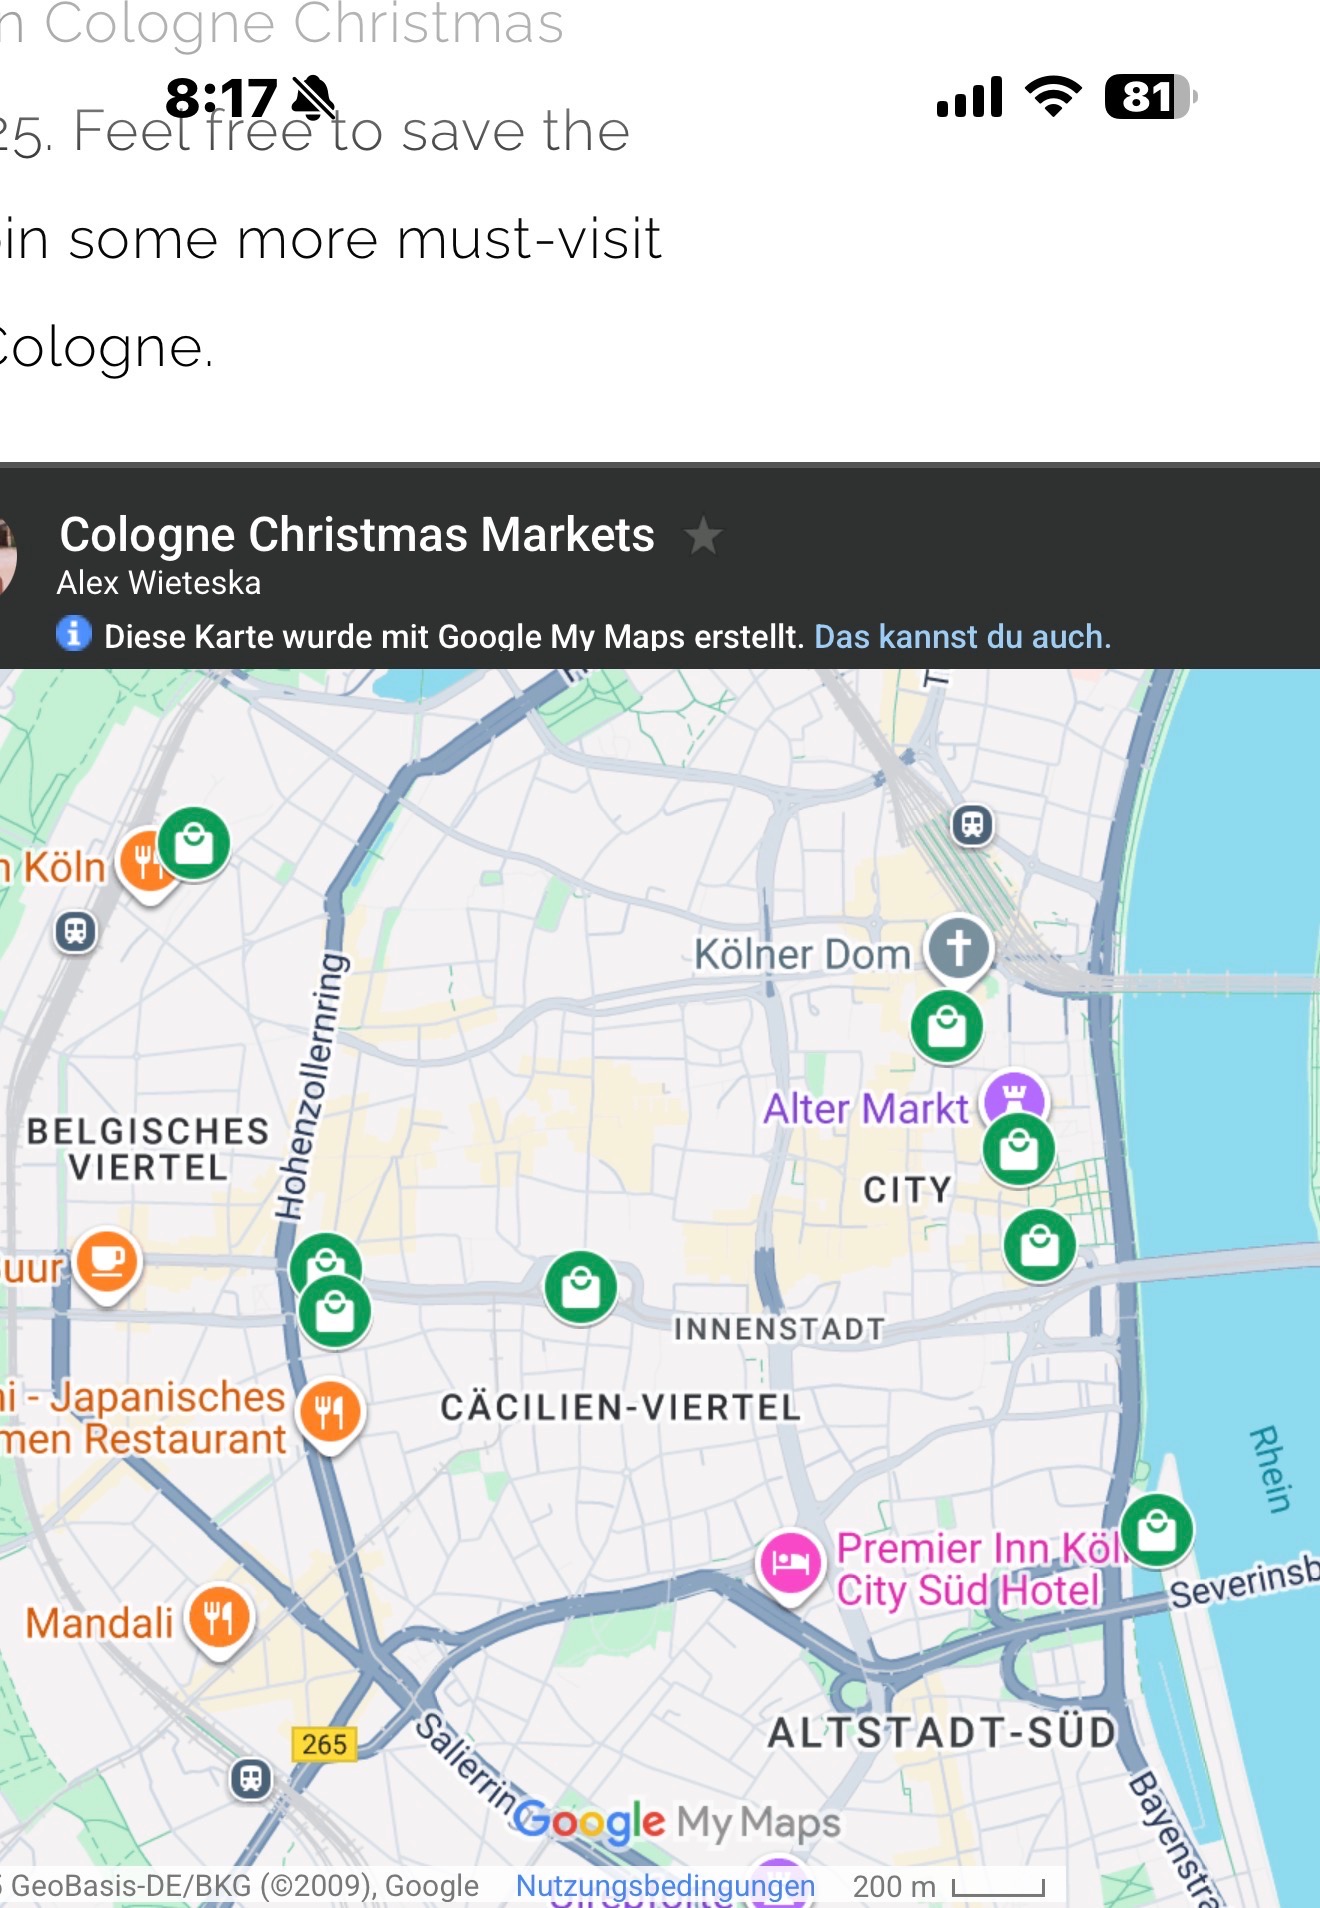Select the green market pin near Rhein riverbank
Image resolution: width=1320 pixels, height=1908 pixels.
pos(1157,1530)
